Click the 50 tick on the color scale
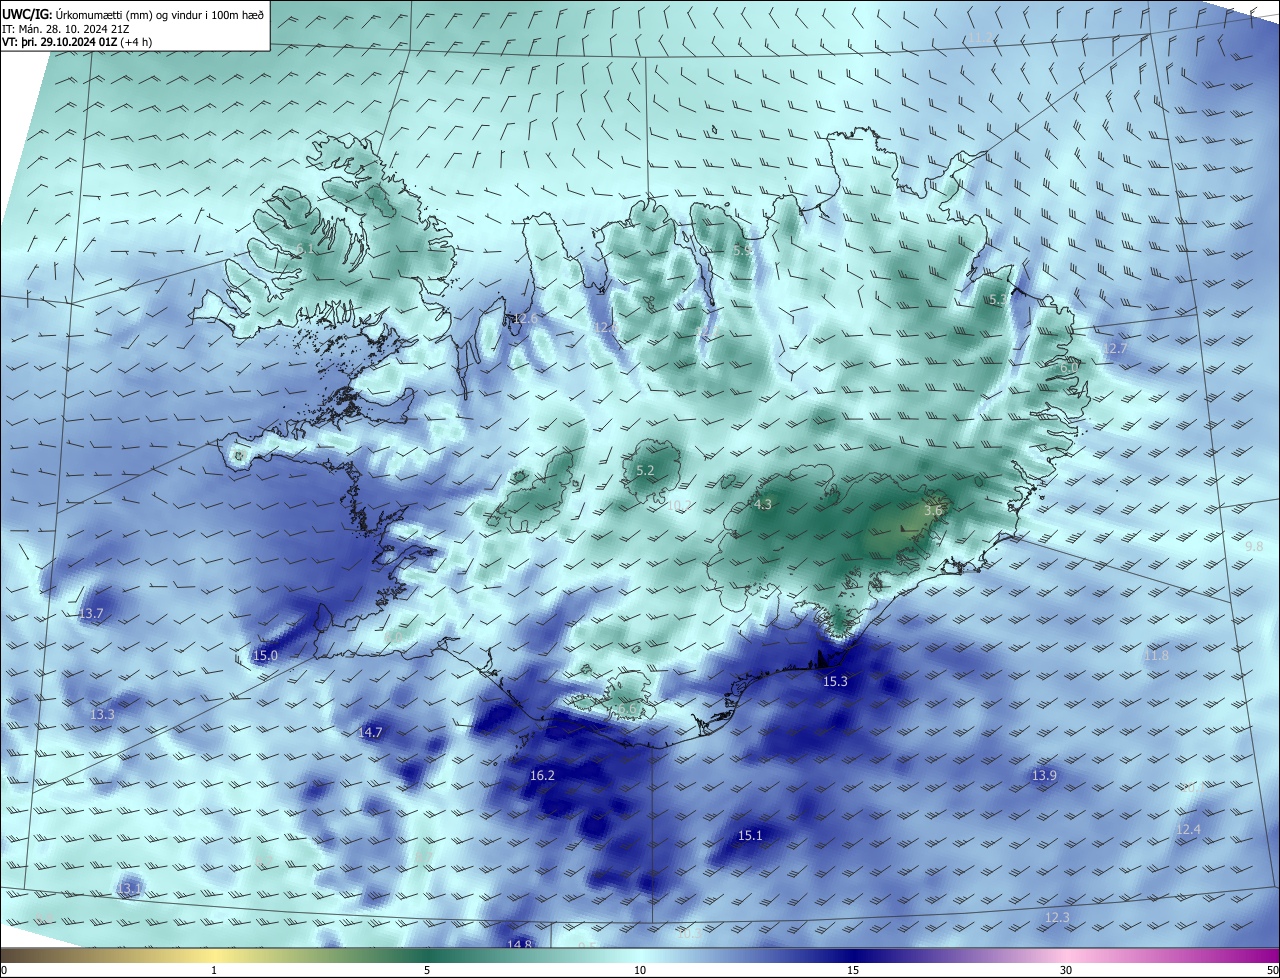The height and width of the screenshot is (978, 1280). tap(1272, 970)
